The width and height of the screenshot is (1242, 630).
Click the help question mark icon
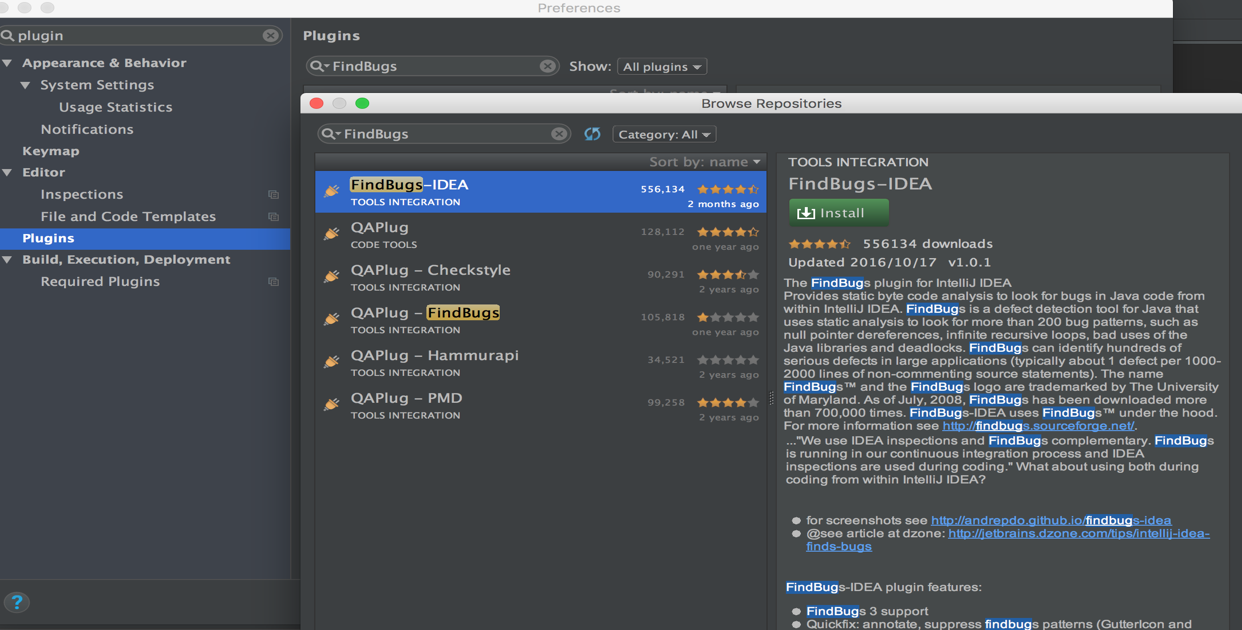point(17,602)
